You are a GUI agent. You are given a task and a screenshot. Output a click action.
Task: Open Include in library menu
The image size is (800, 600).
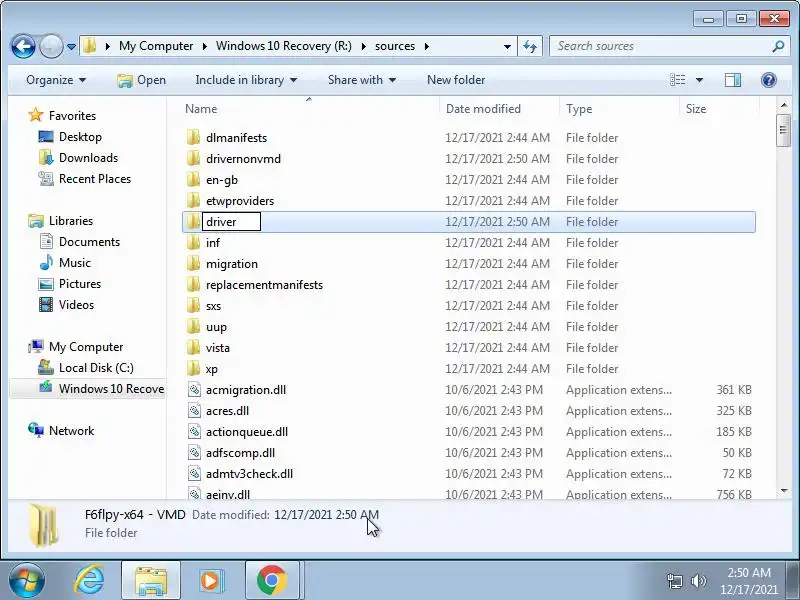(x=246, y=80)
